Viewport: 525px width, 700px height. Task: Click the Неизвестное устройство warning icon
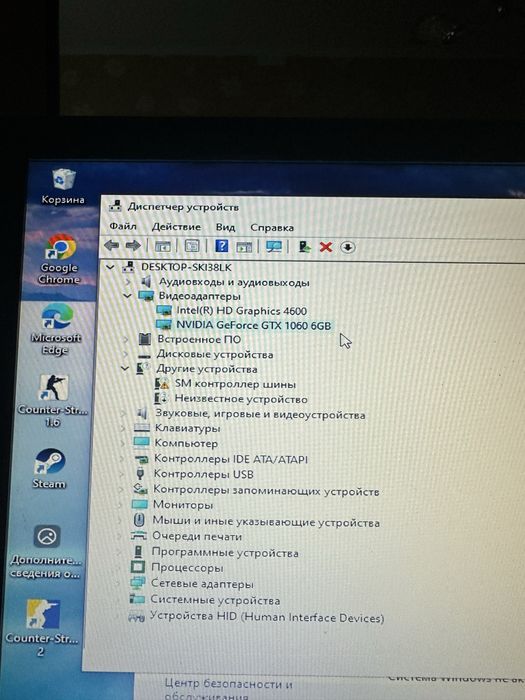[x=161, y=398]
